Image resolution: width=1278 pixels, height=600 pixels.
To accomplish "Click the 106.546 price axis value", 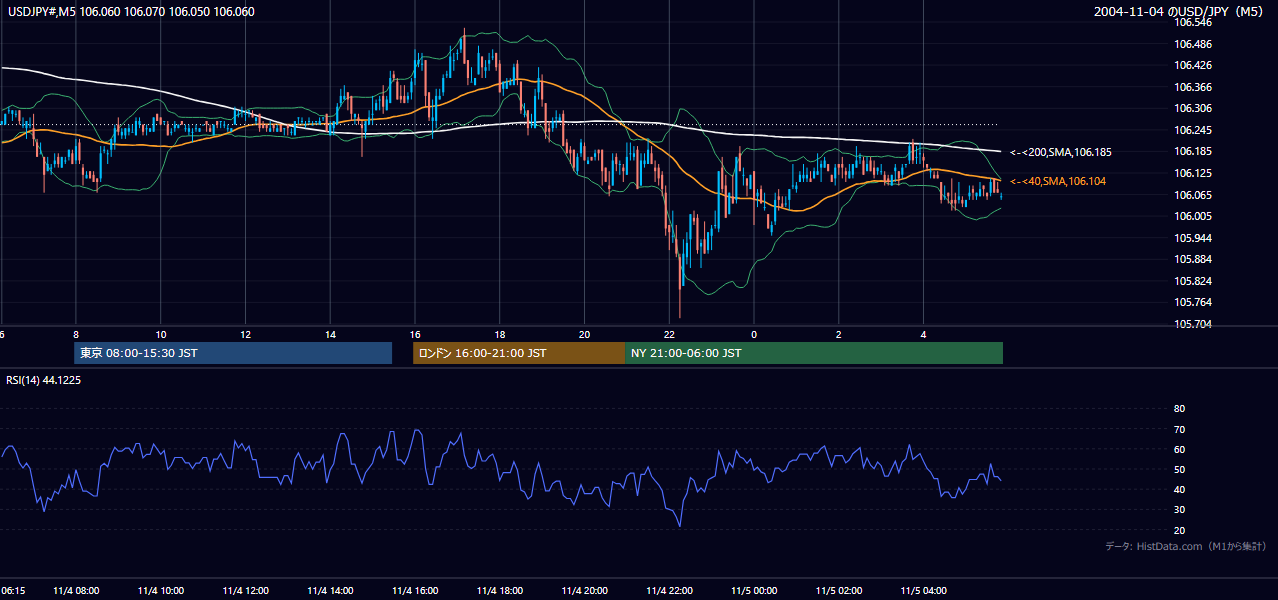I will (x=1194, y=22).
